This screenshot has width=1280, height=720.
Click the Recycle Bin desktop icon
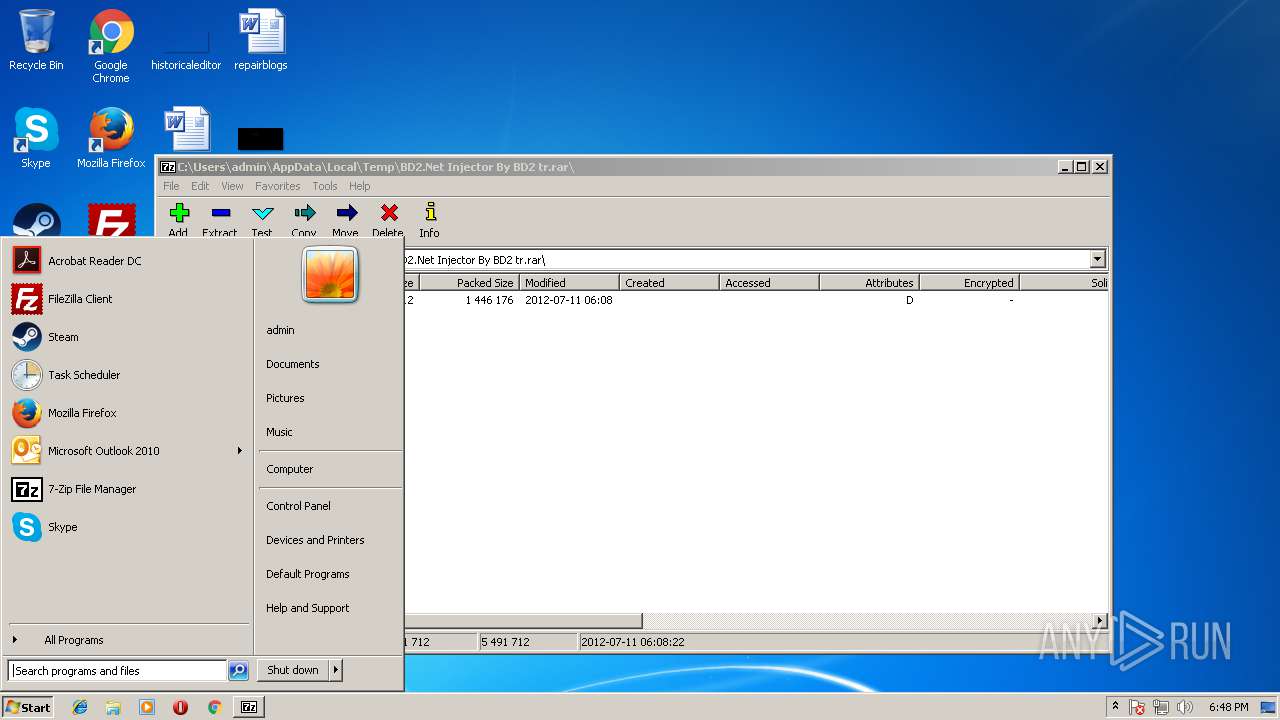[36, 40]
